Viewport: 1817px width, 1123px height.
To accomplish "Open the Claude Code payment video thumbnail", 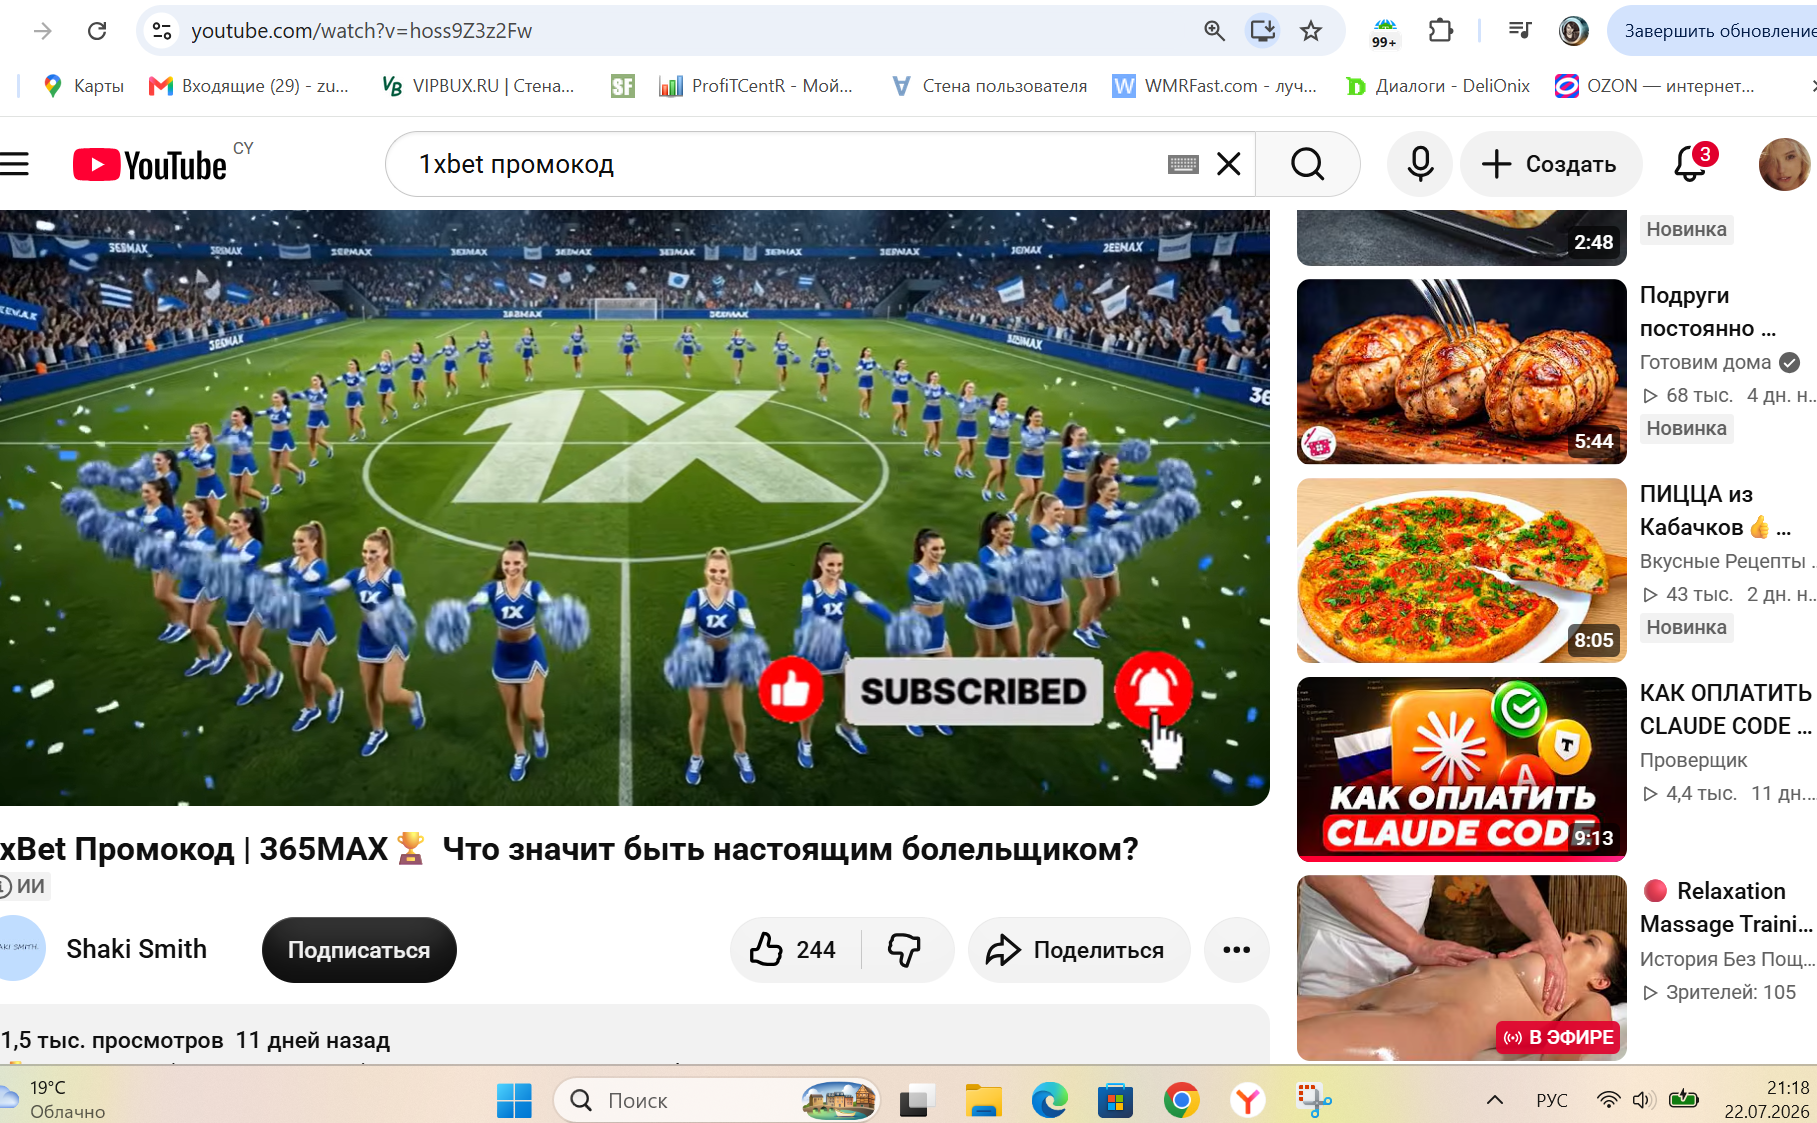I will pos(1462,769).
